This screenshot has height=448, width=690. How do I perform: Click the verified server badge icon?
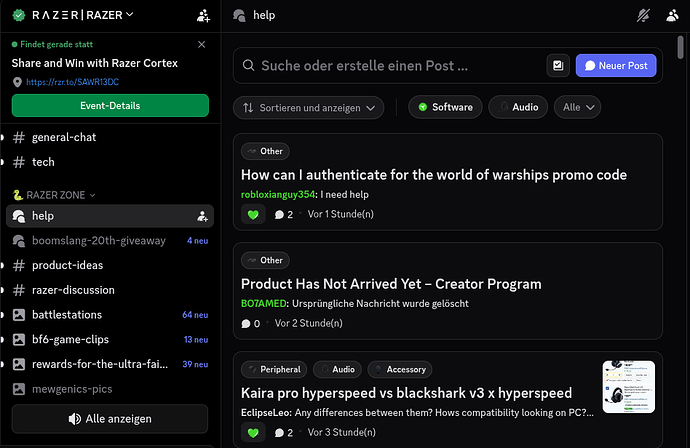[19, 15]
